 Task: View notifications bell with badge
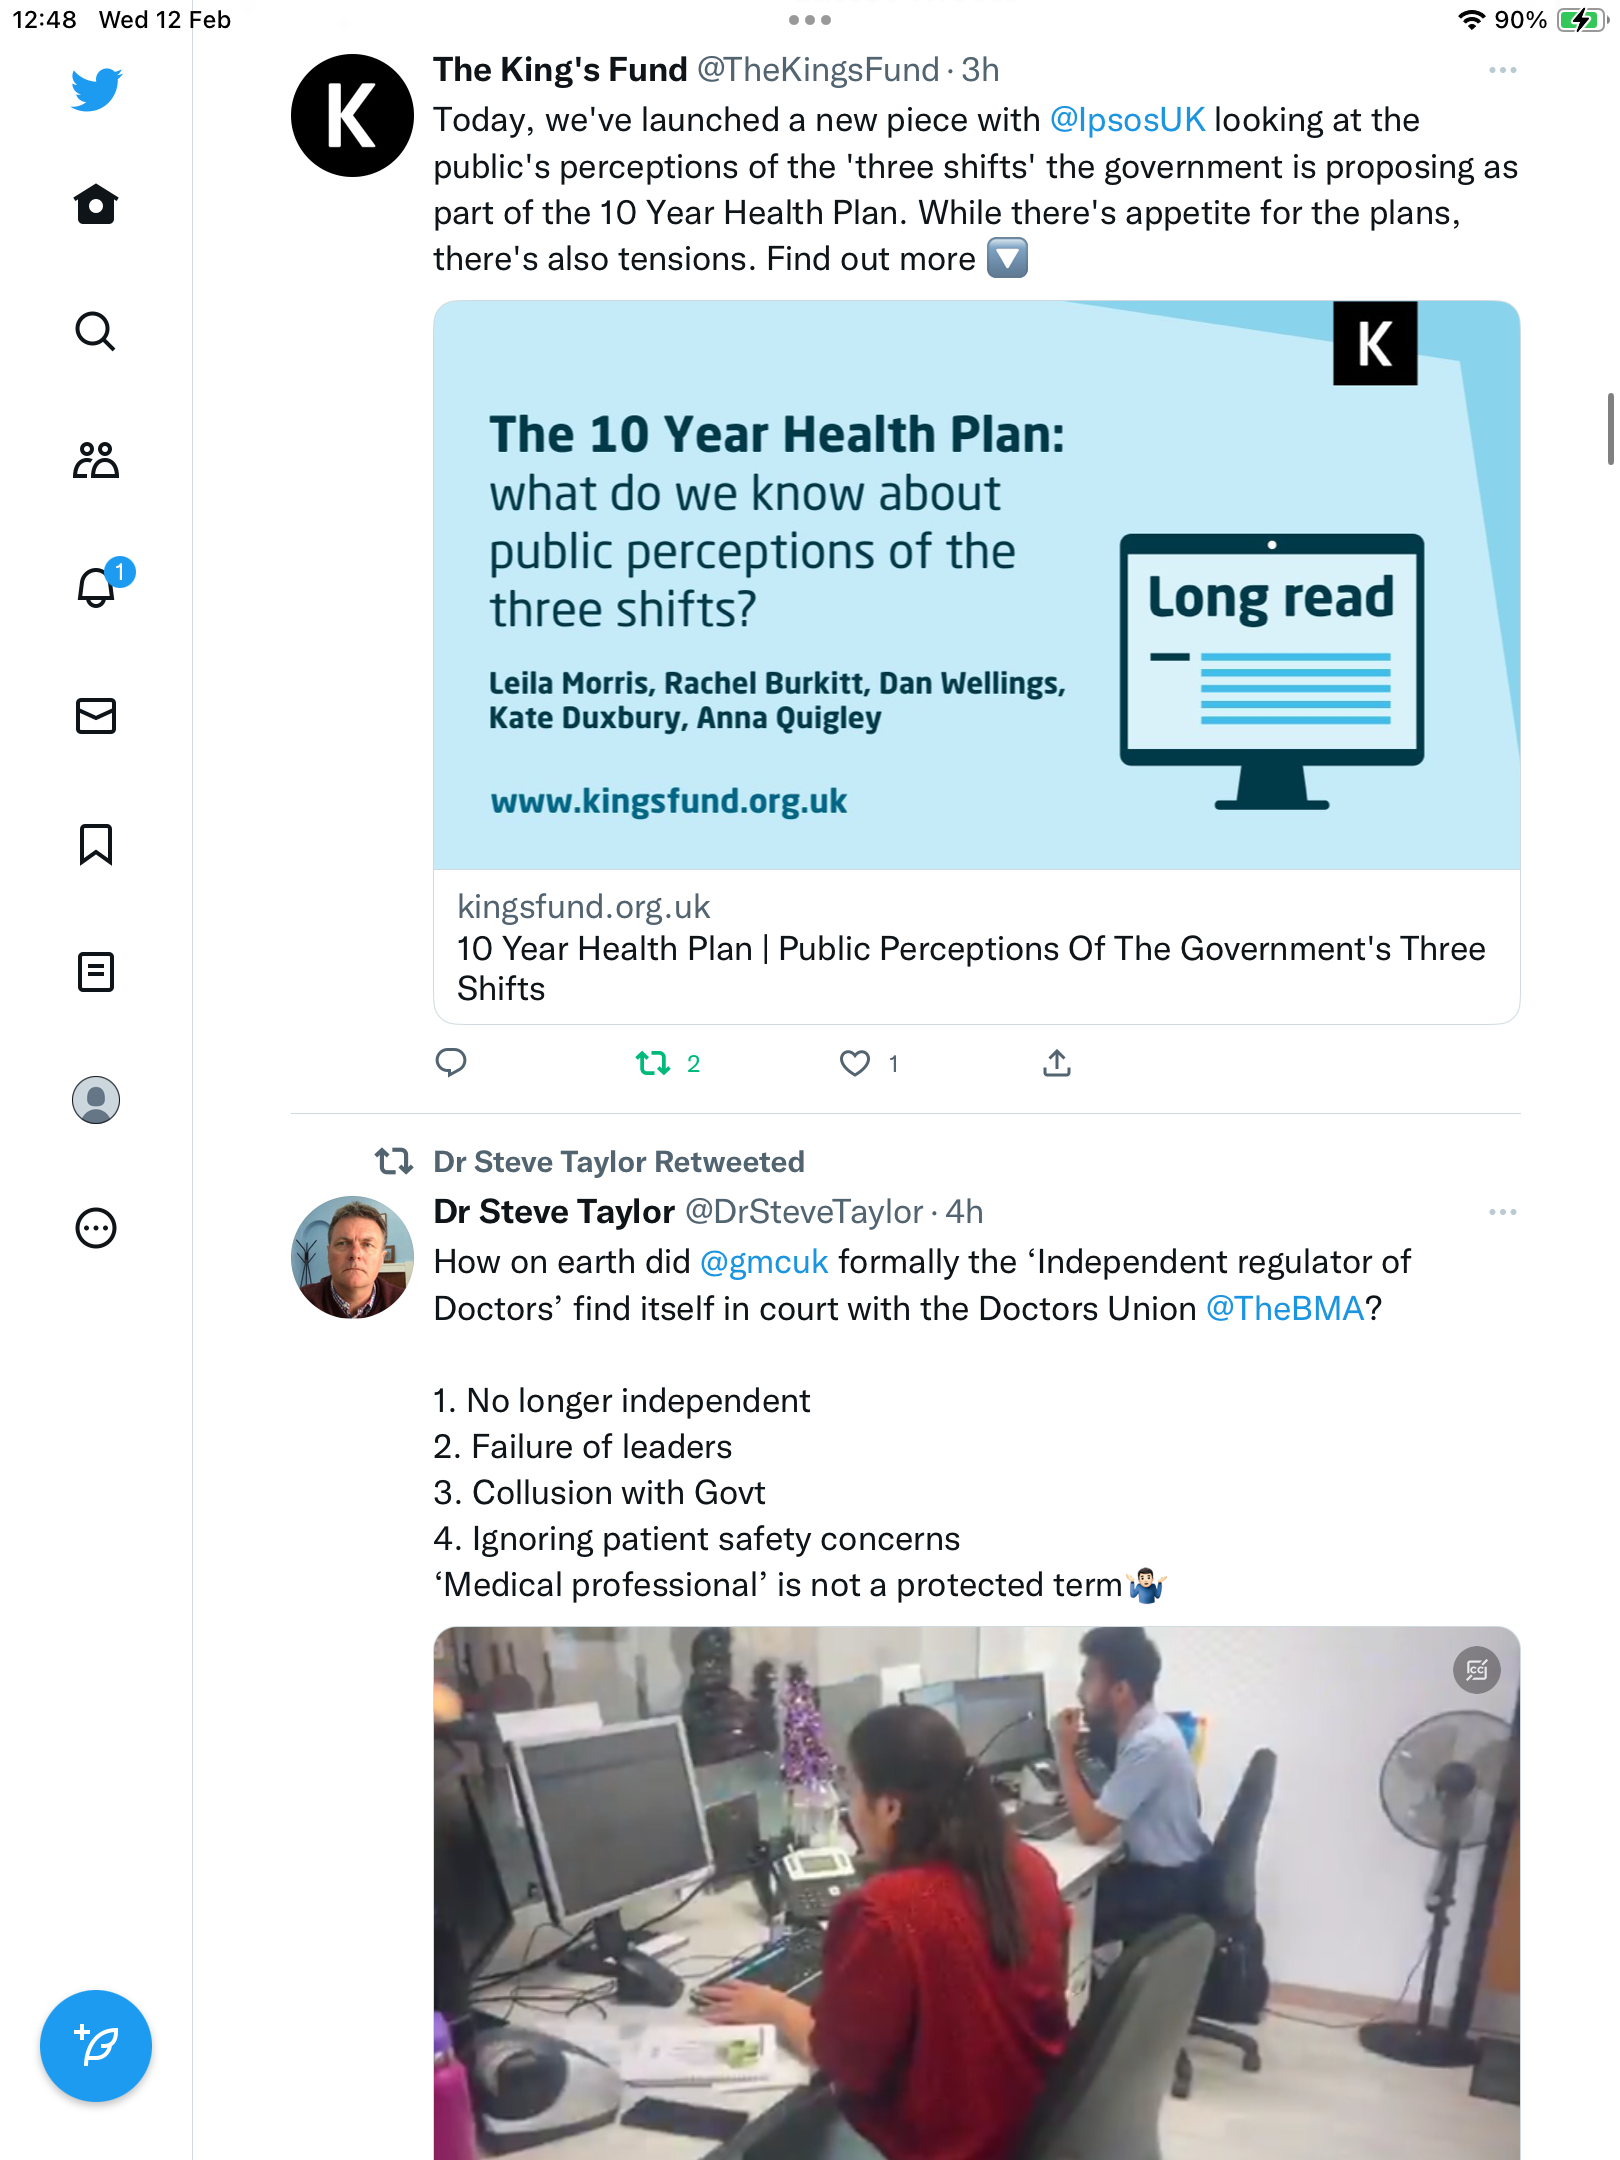pos(102,584)
